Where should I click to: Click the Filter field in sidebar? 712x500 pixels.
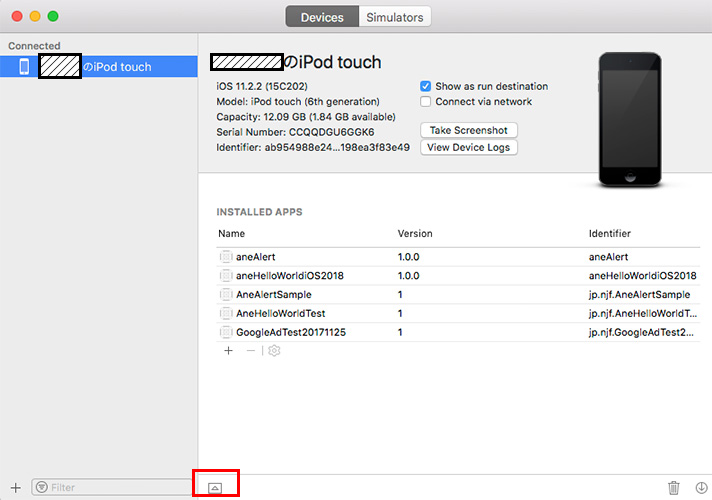coord(112,487)
